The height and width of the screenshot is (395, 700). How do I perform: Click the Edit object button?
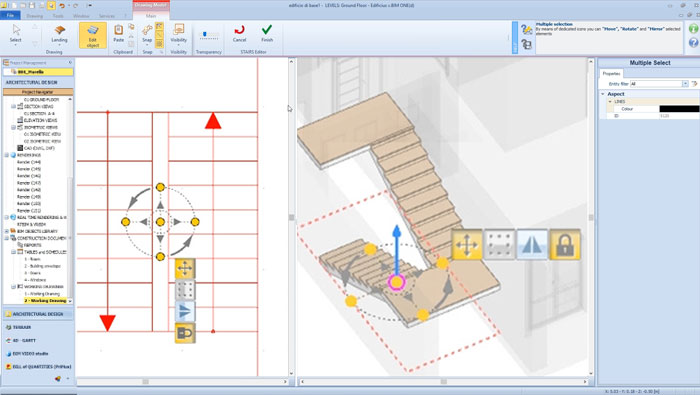93,35
